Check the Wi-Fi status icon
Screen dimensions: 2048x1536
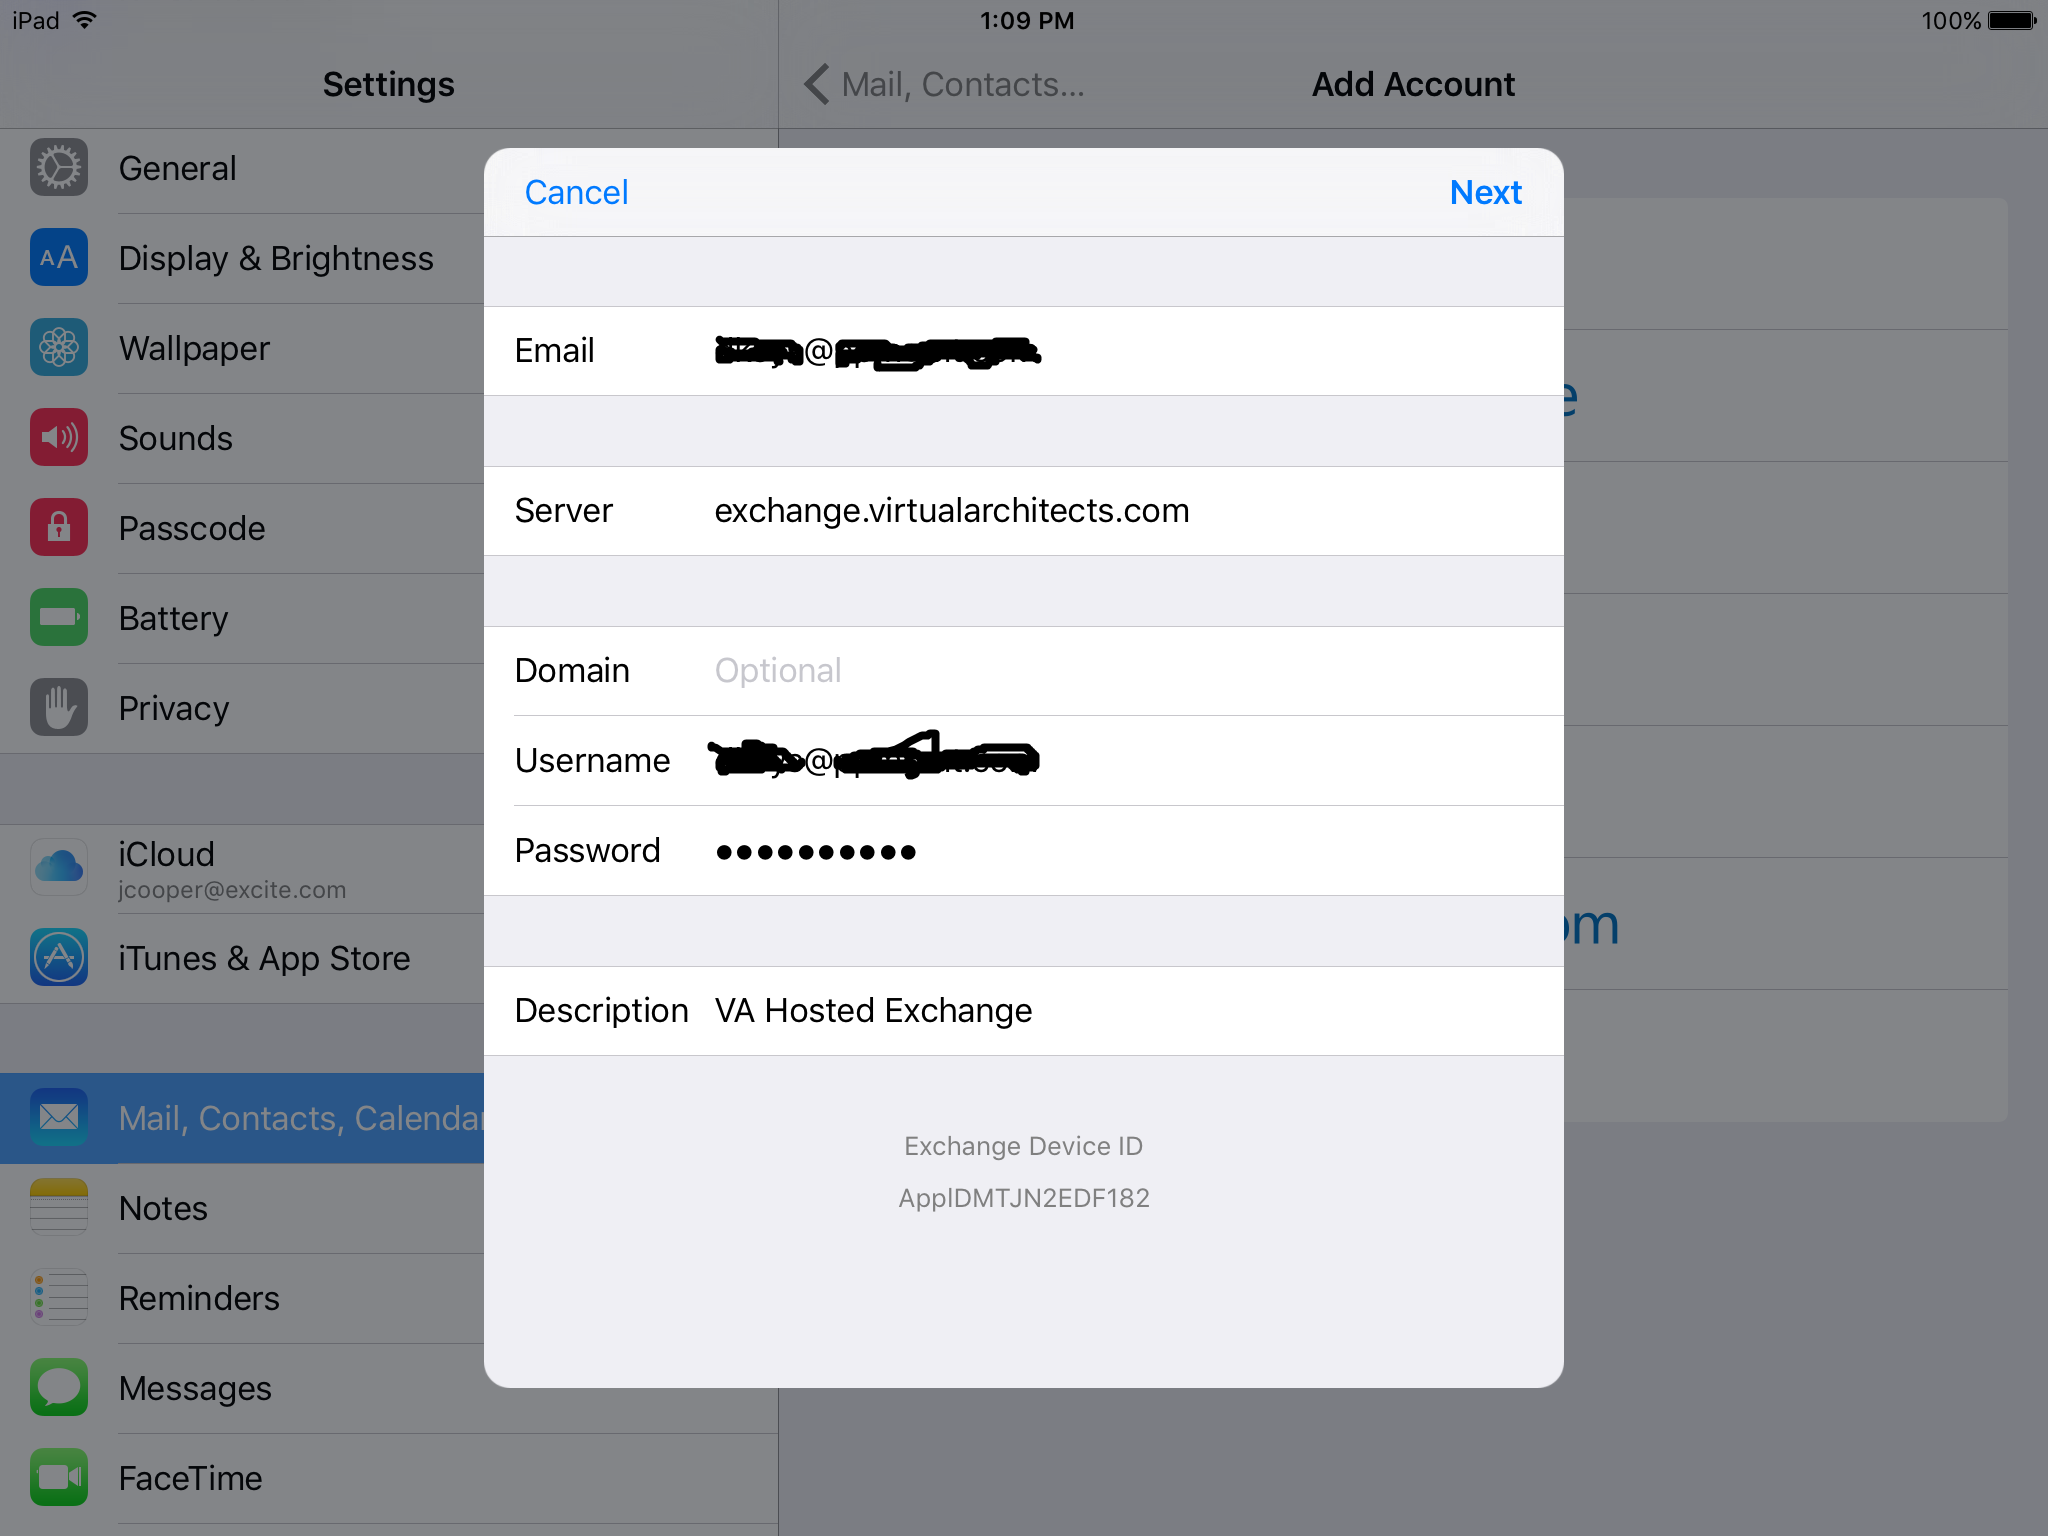click(x=85, y=20)
